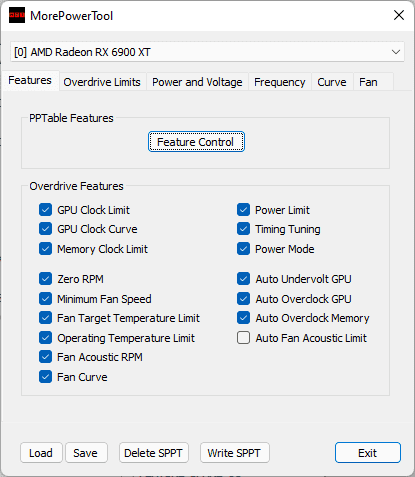Uncheck Auto Undervolt GPU
Image resolution: width=415 pixels, height=477 pixels.
[x=243, y=279]
